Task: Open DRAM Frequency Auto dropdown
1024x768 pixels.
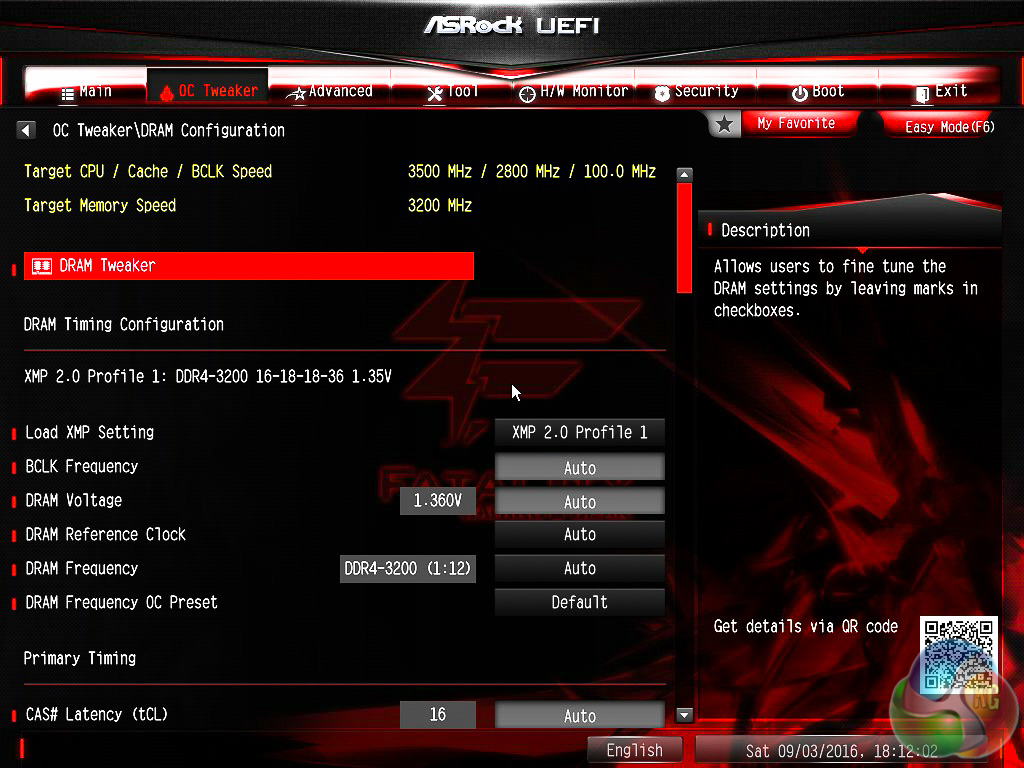Action: (579, 568)
